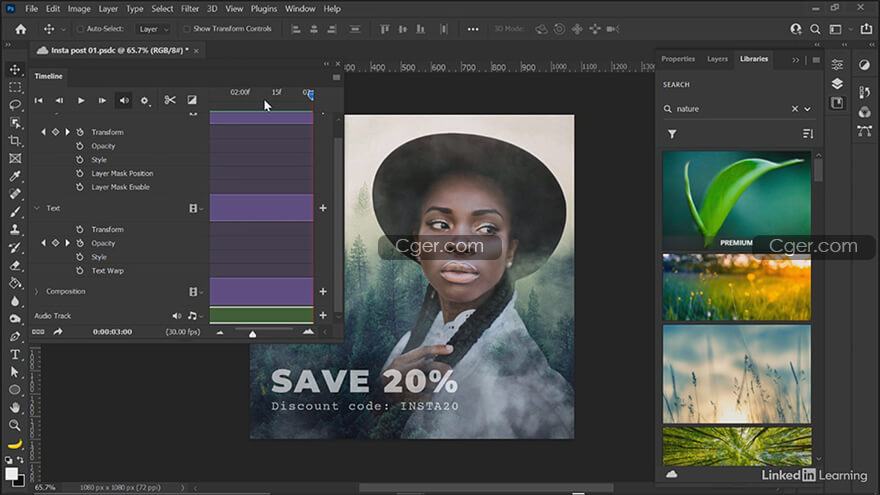Check Show Transform Controls

point(187,29)
